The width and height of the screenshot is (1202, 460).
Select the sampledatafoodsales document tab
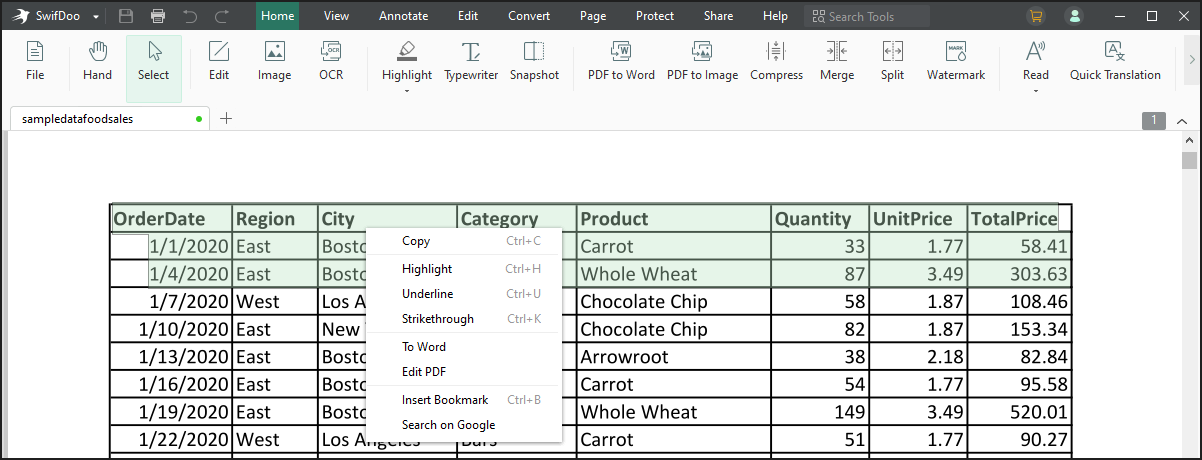[x=108, y=118]
